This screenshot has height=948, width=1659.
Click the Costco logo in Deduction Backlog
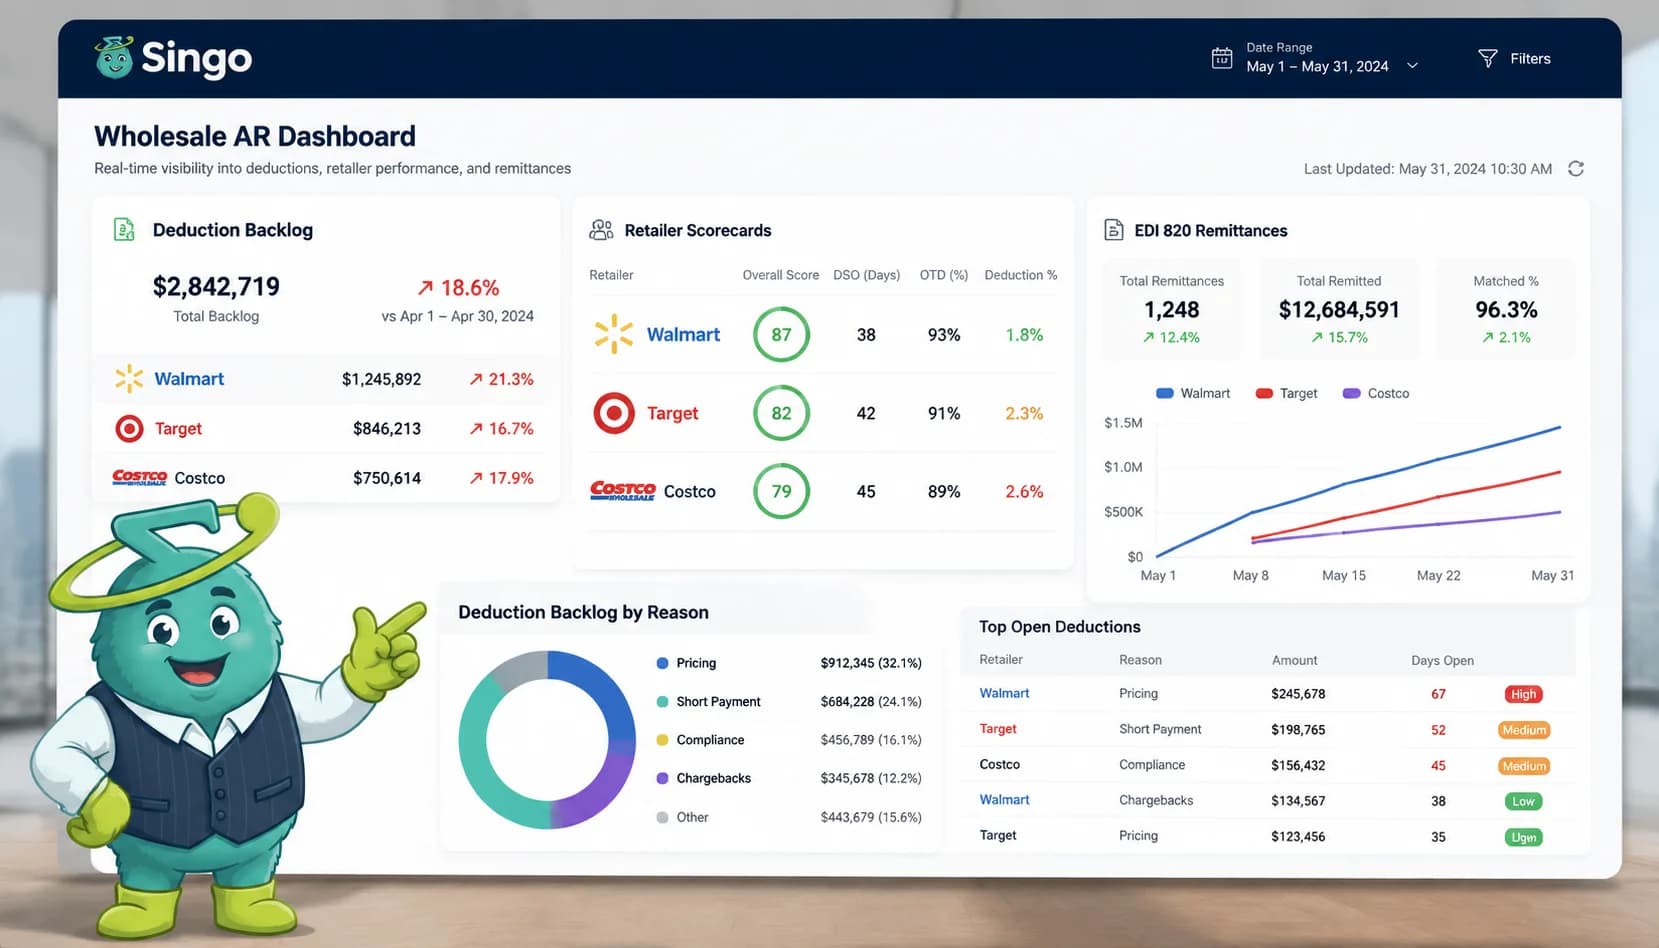coord(139,478)
